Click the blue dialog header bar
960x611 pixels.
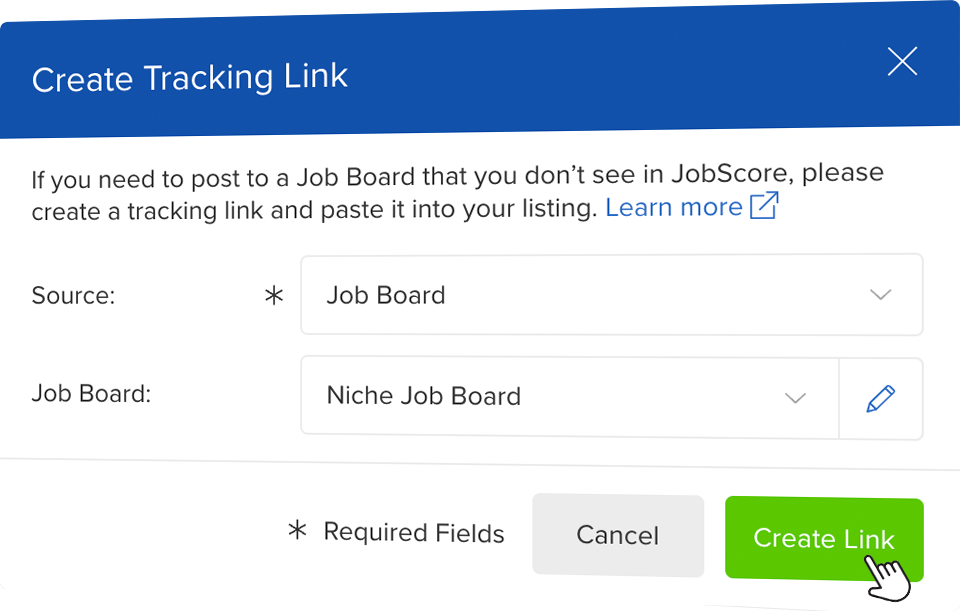tap(600, 70)
